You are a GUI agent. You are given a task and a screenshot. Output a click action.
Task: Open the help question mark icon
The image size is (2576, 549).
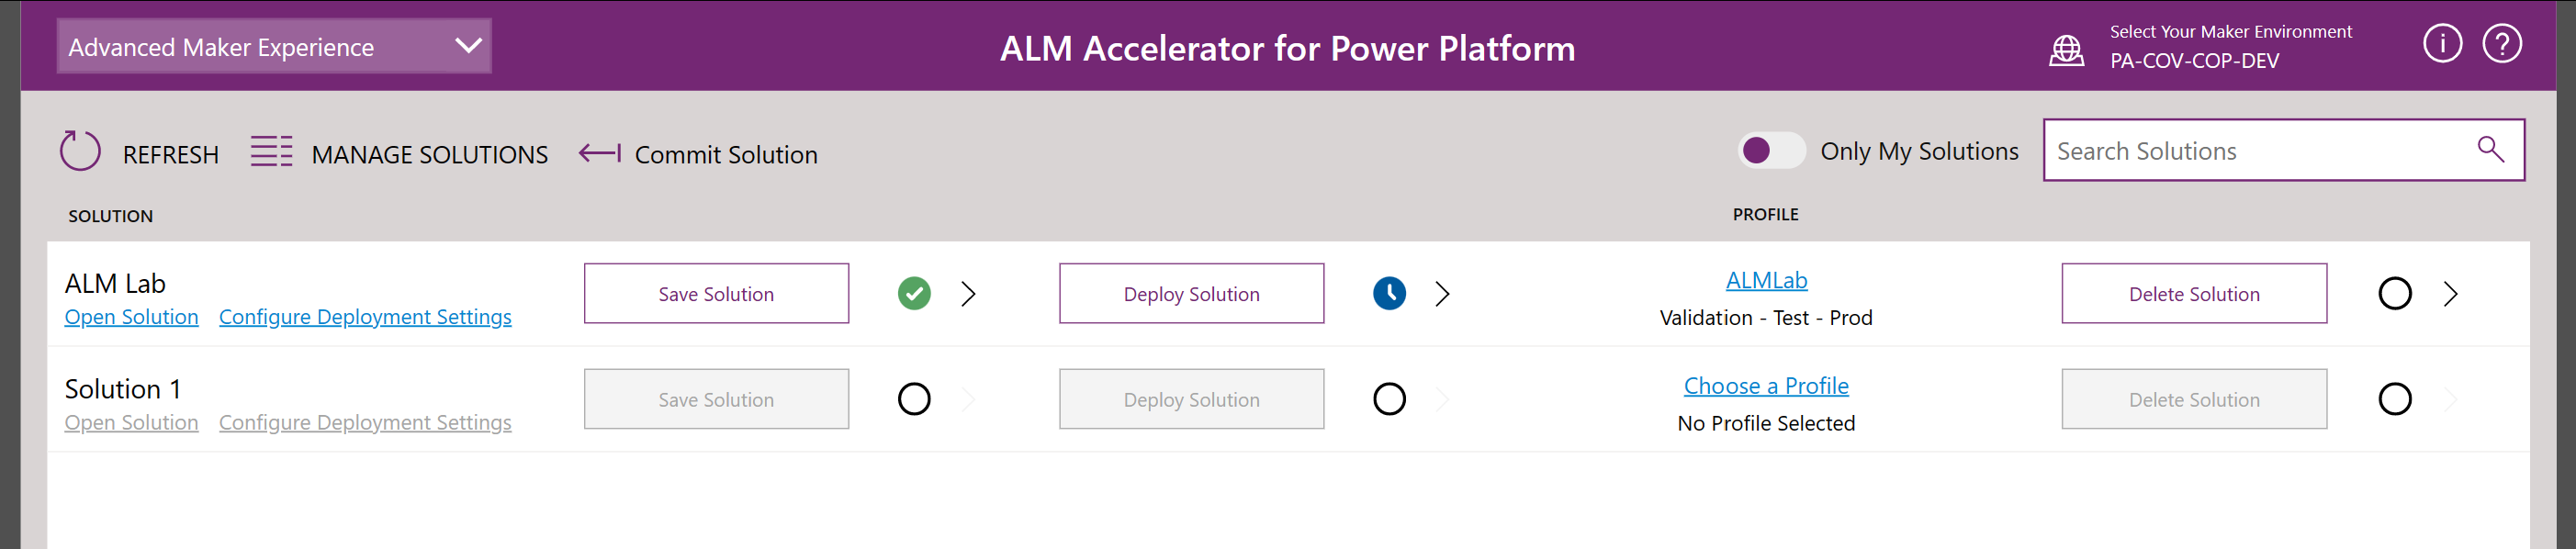pyautogui.click(x=2502, y=43)
